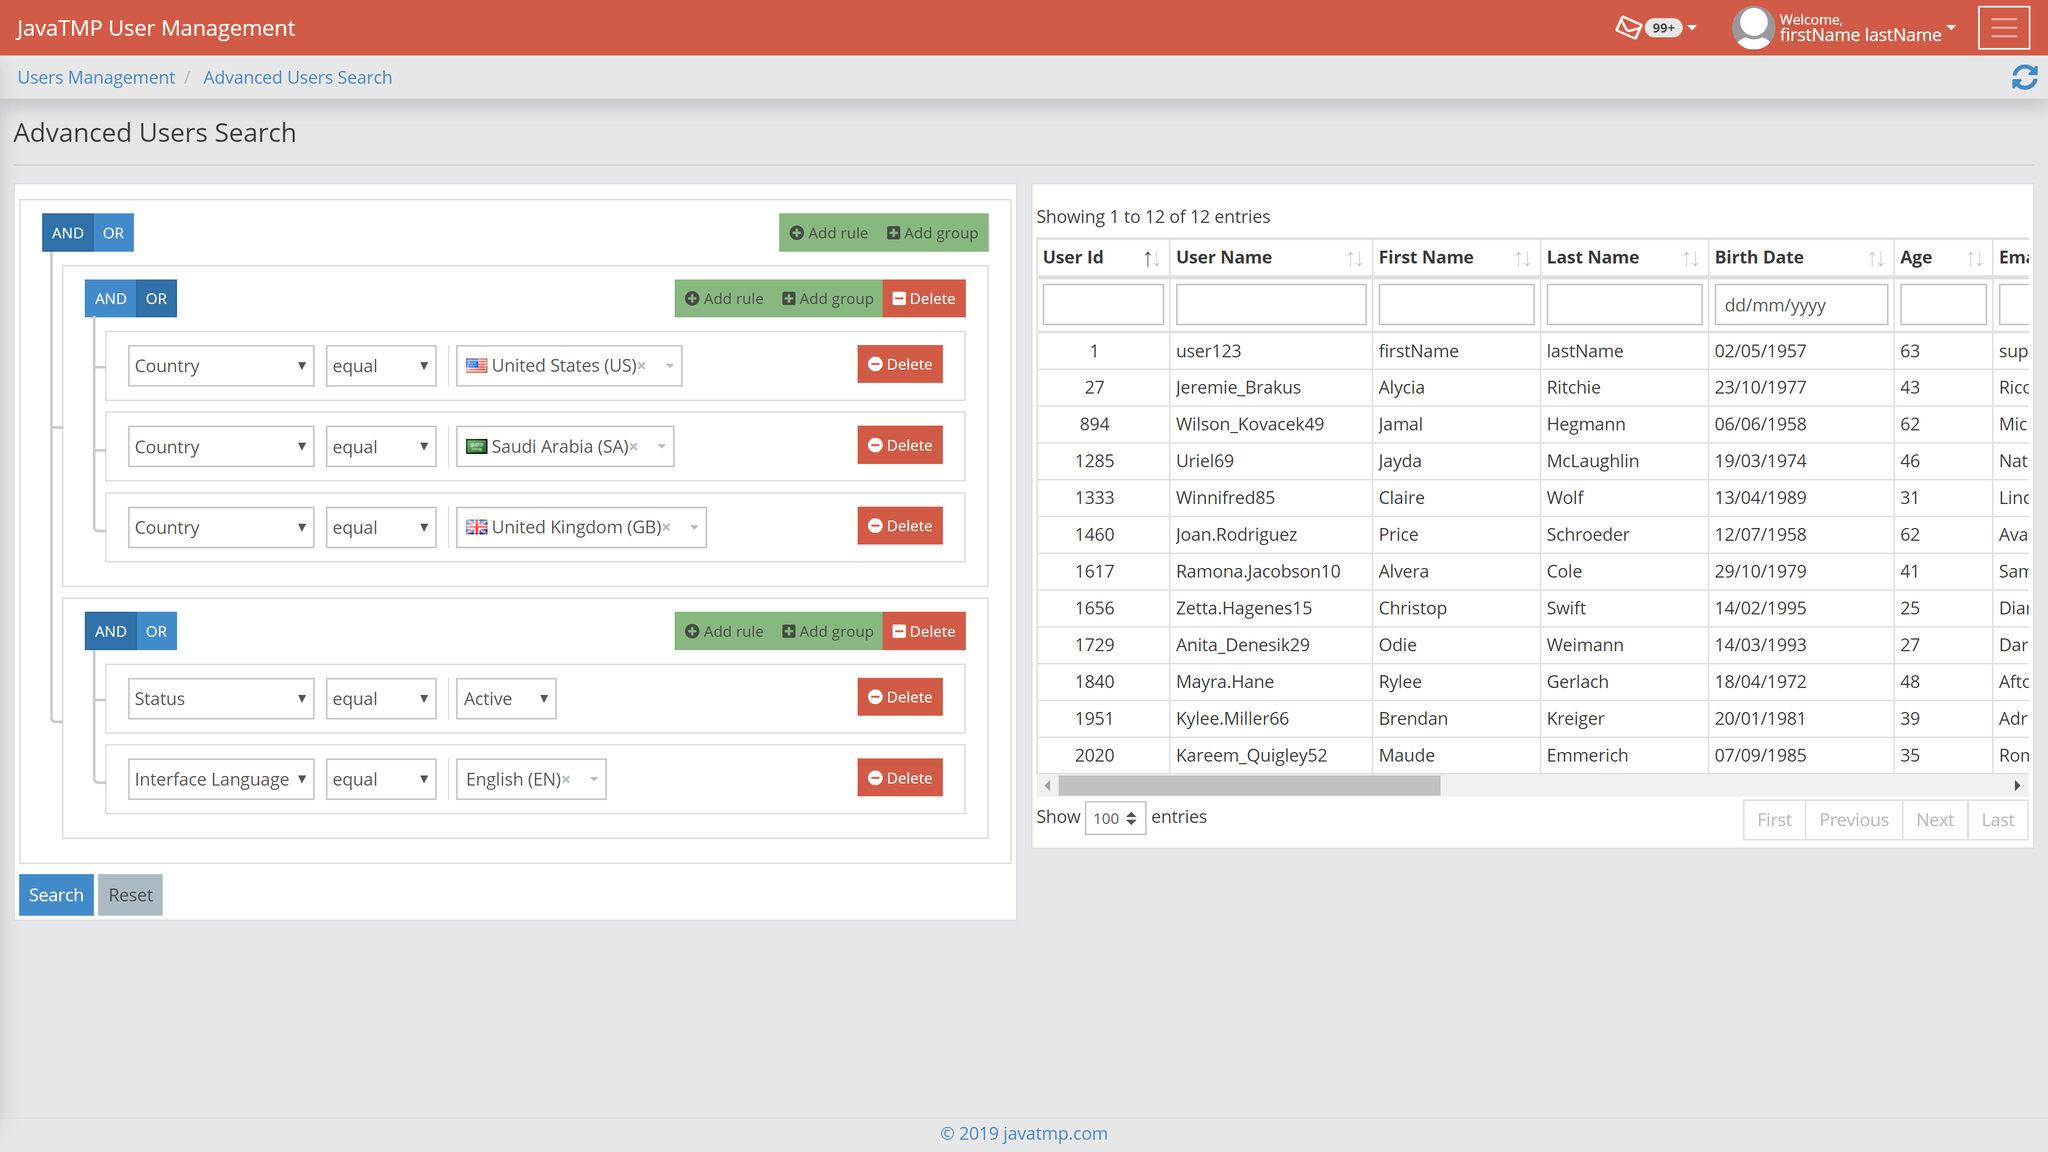The width and height of the screenshot is (2048, 1152).
Task: Select the Jeremie_Brakus table row
Action: click(x=1532, y=387)
